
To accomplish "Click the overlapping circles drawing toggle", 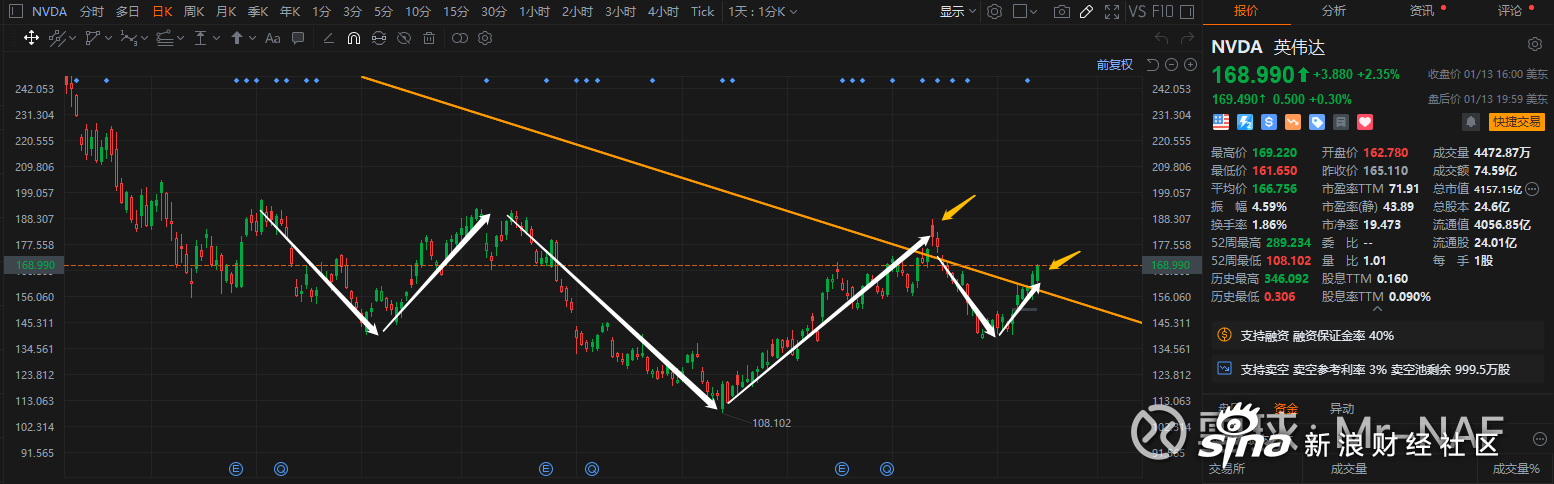I will (x=460, y=38).
